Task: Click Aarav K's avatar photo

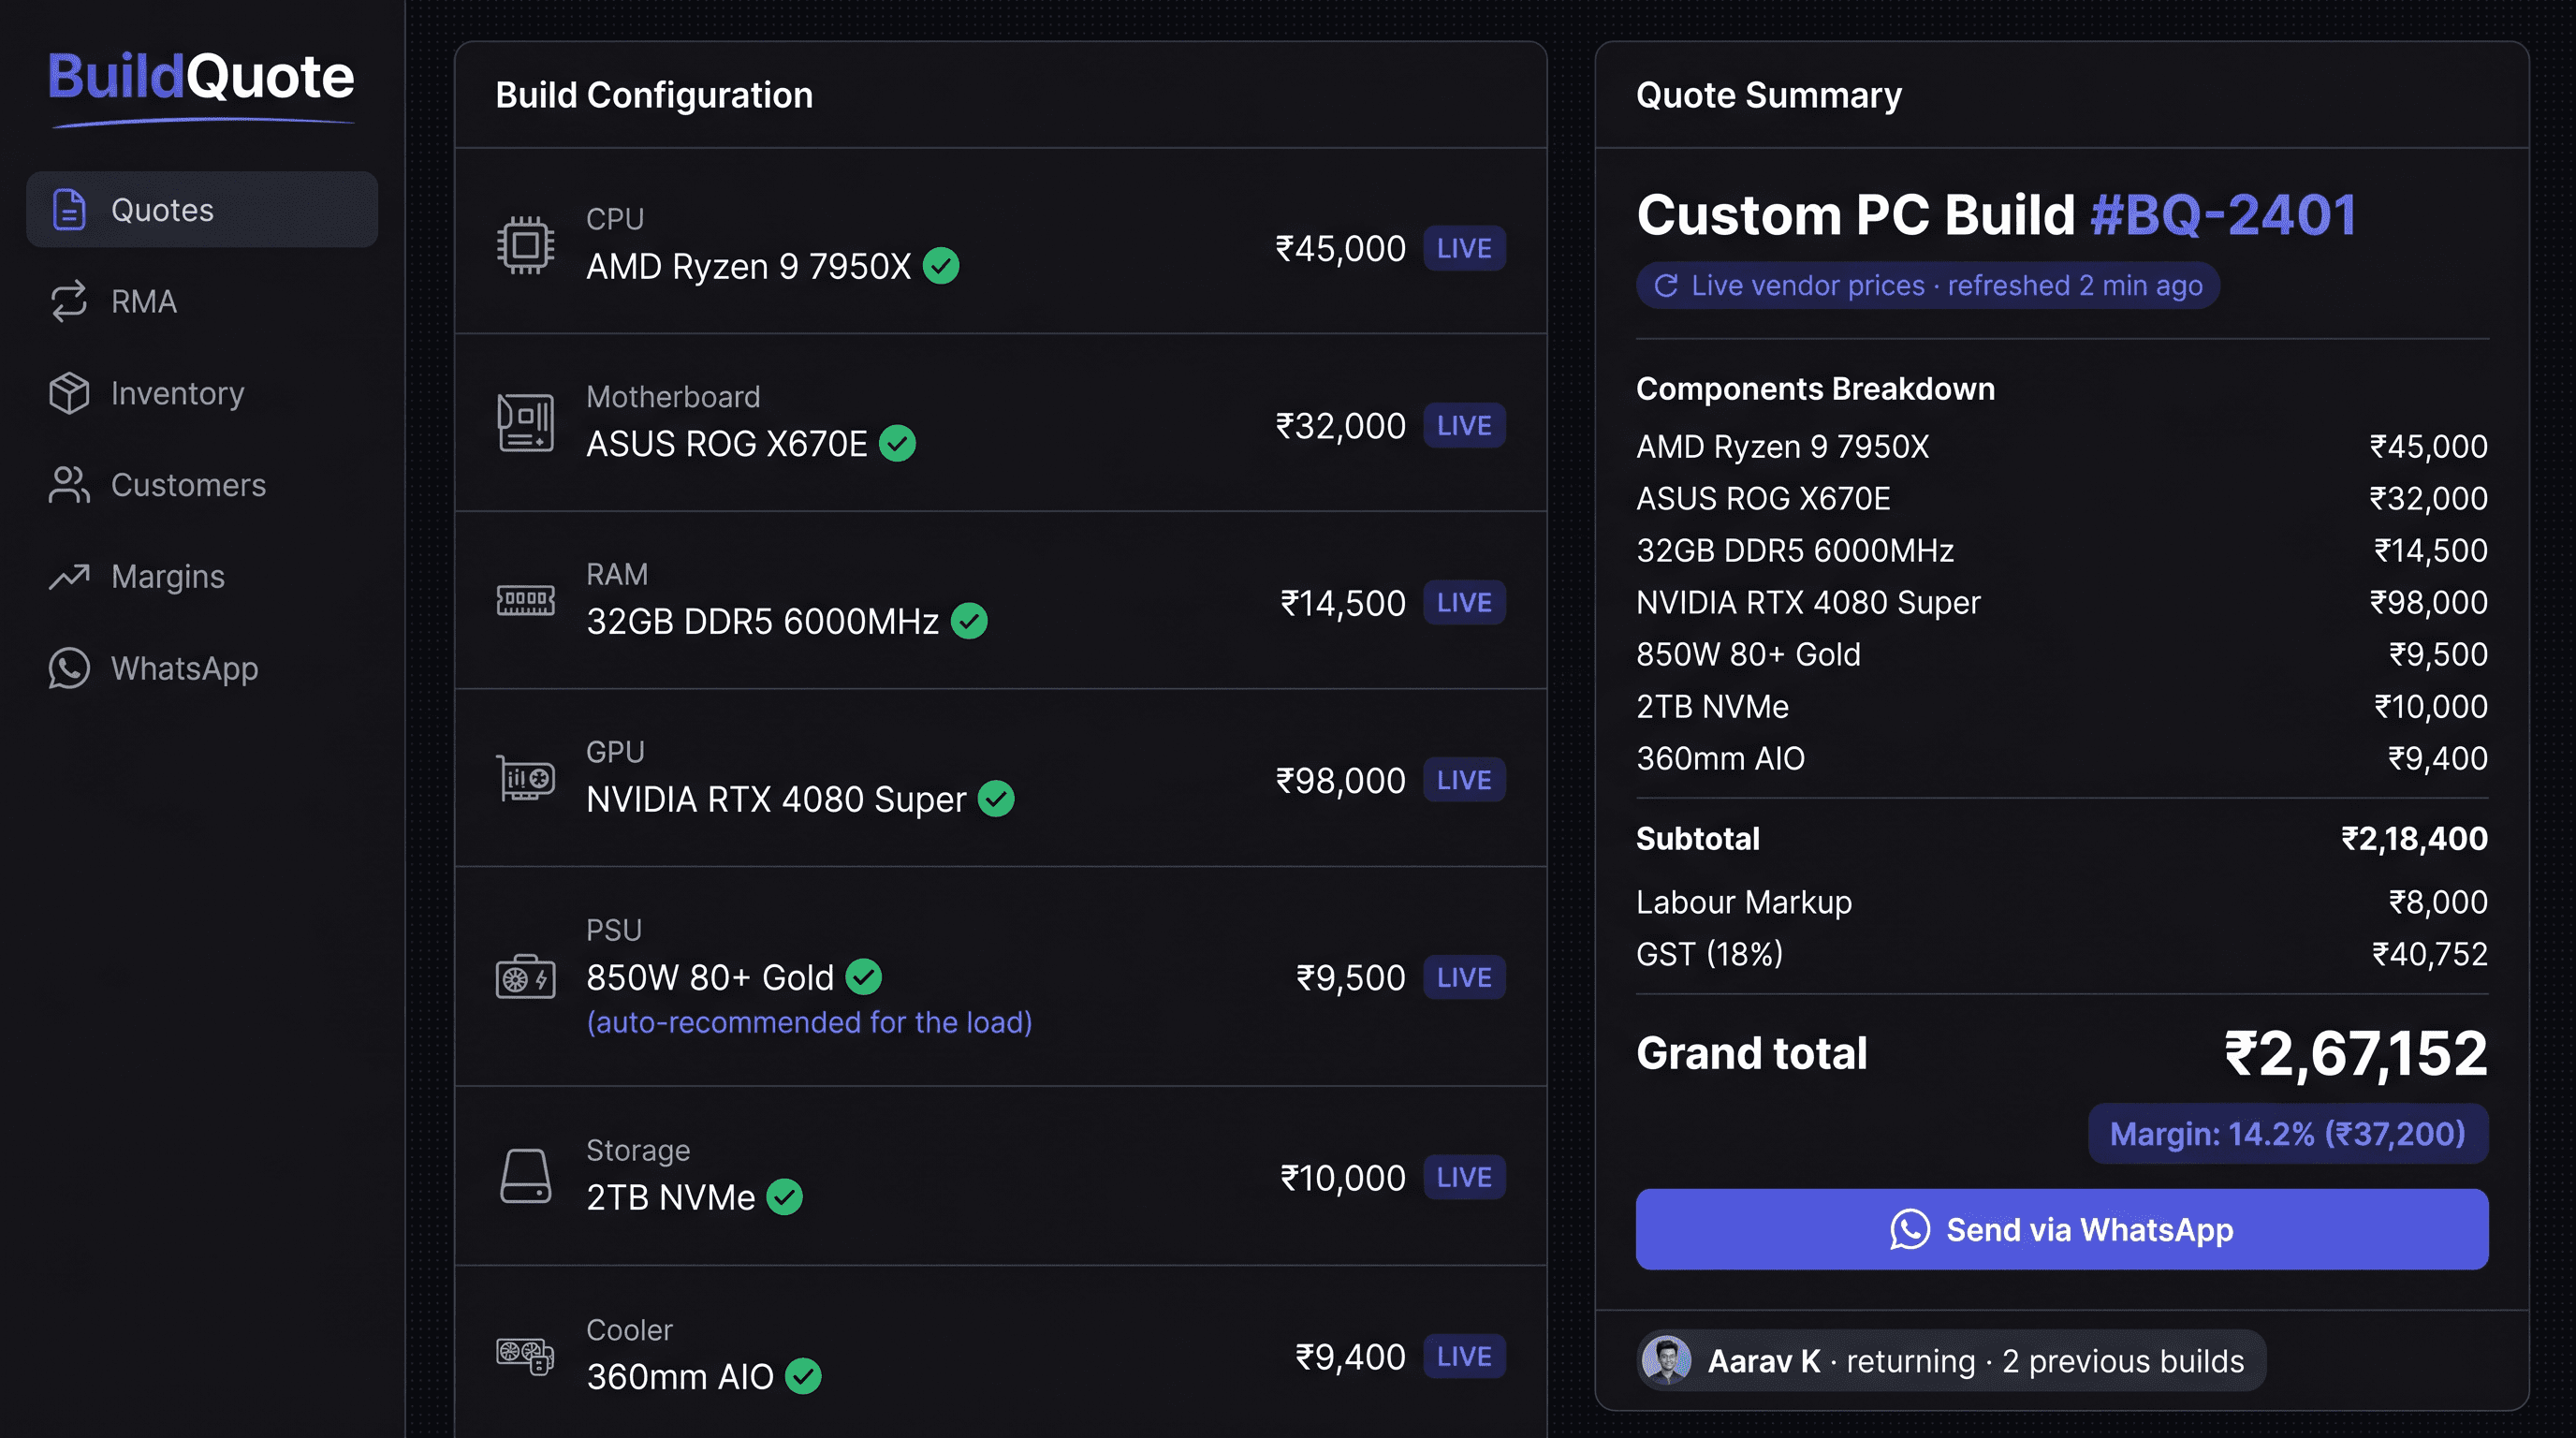Action: (x=1667, y=1360)
